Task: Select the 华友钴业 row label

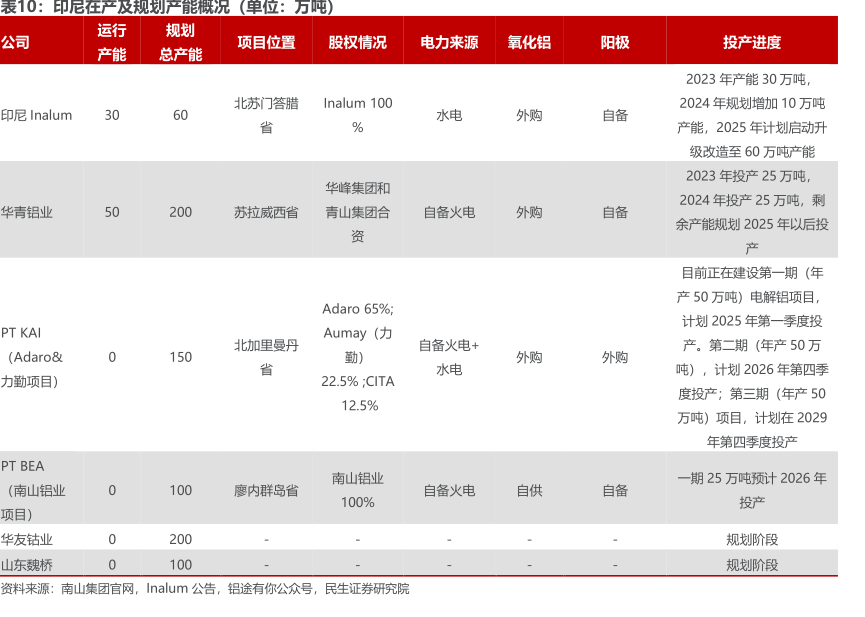Action: tap(27, 539)
